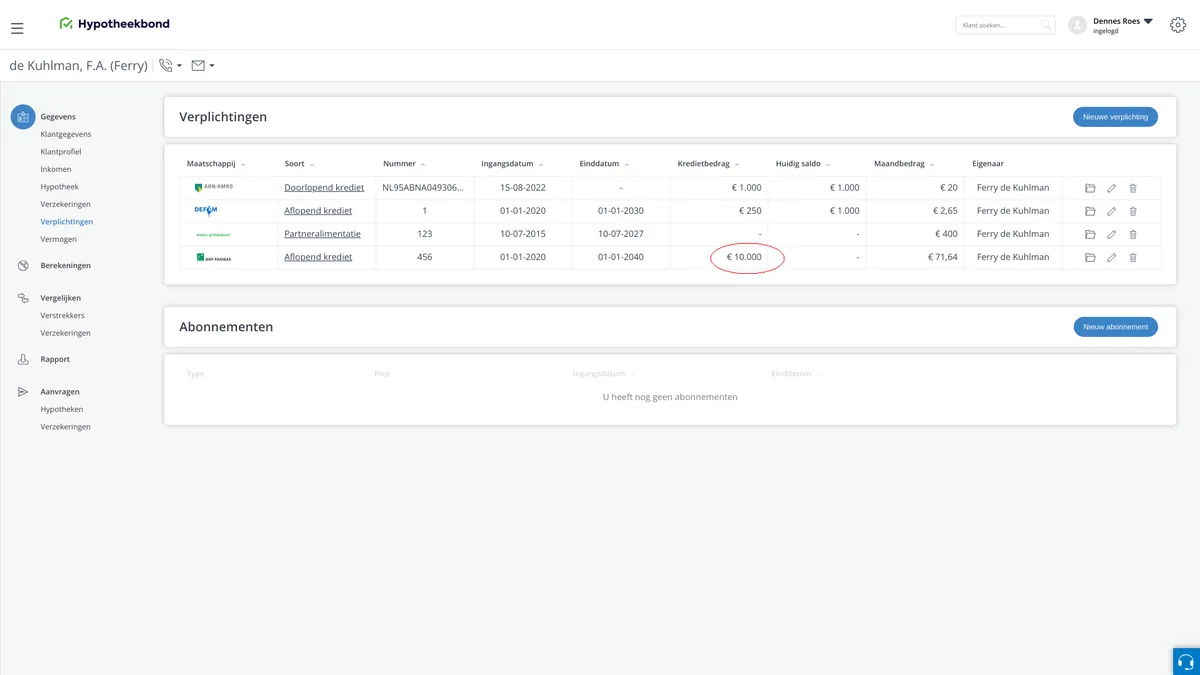Image resolution: width=1200 pixels, height=675 pixels.
Task: Delete the BNP Paribas obligation row
Action: coord(1133,257)
